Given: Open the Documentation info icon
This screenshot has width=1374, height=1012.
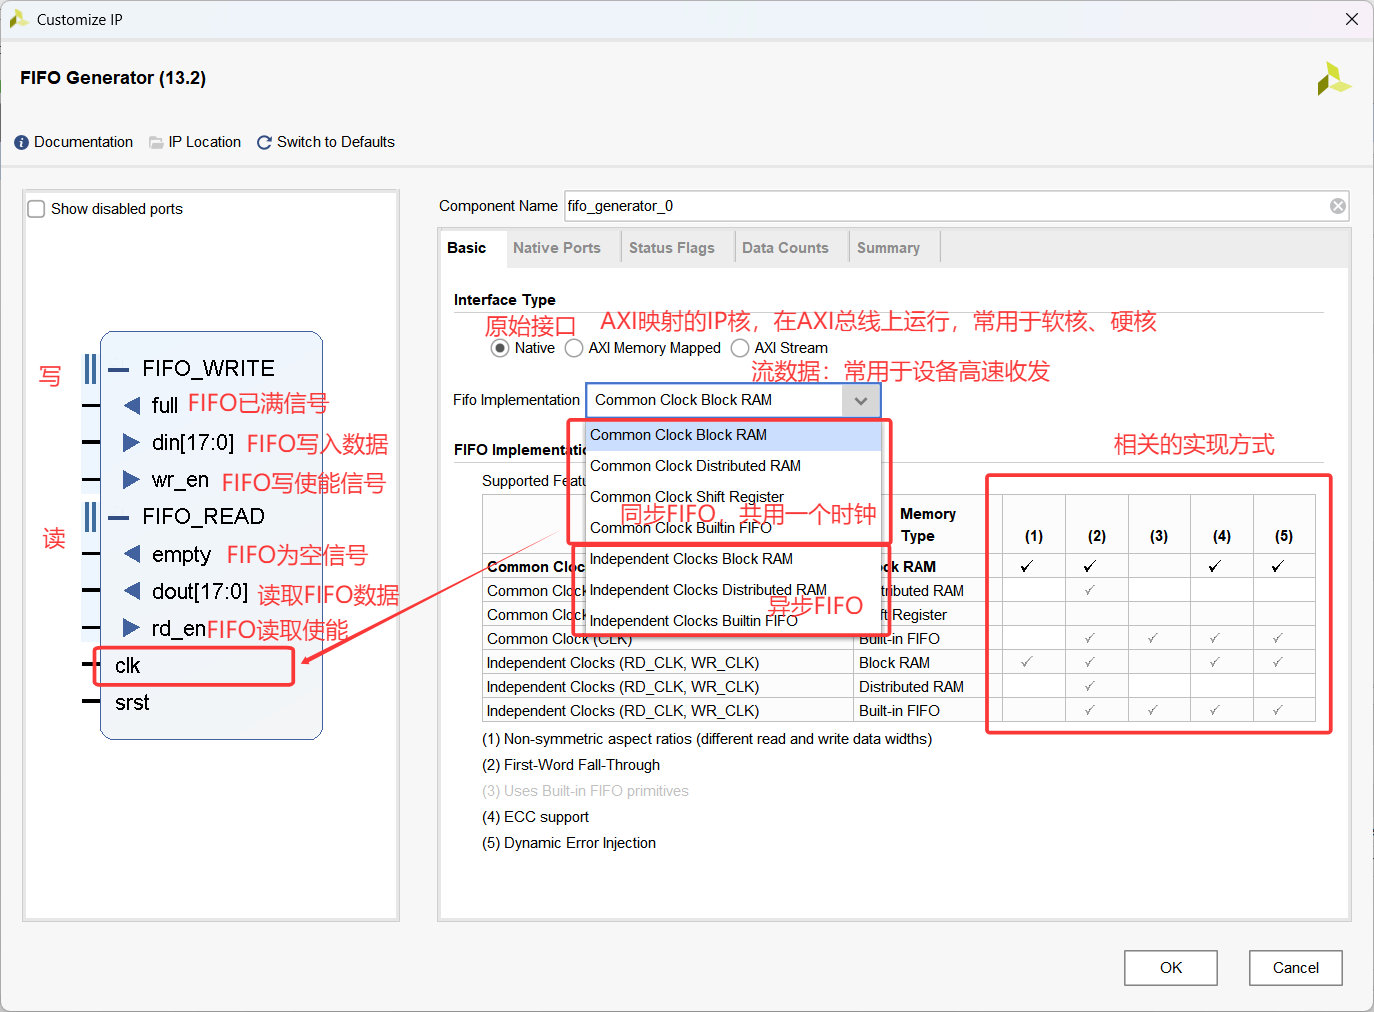Looking at the screenshot, I should pyautogui.click(x=21, y=143).
